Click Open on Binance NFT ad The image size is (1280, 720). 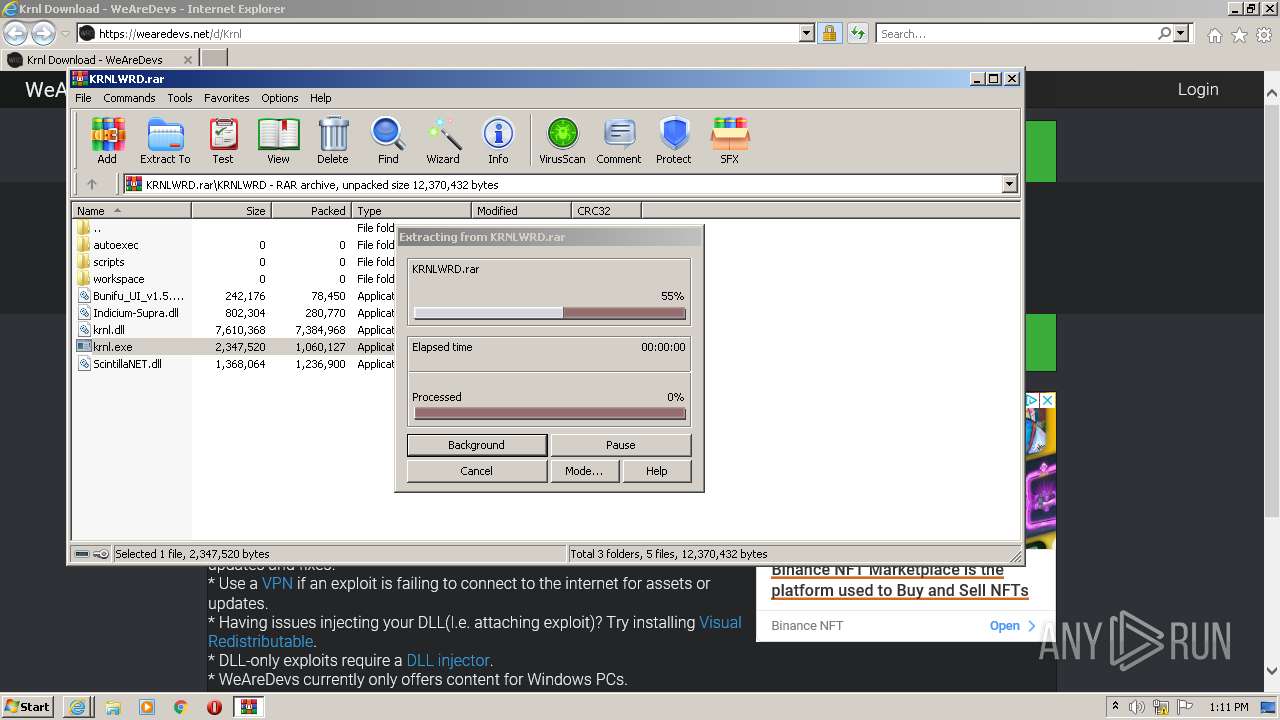[x=1013, y=625]
